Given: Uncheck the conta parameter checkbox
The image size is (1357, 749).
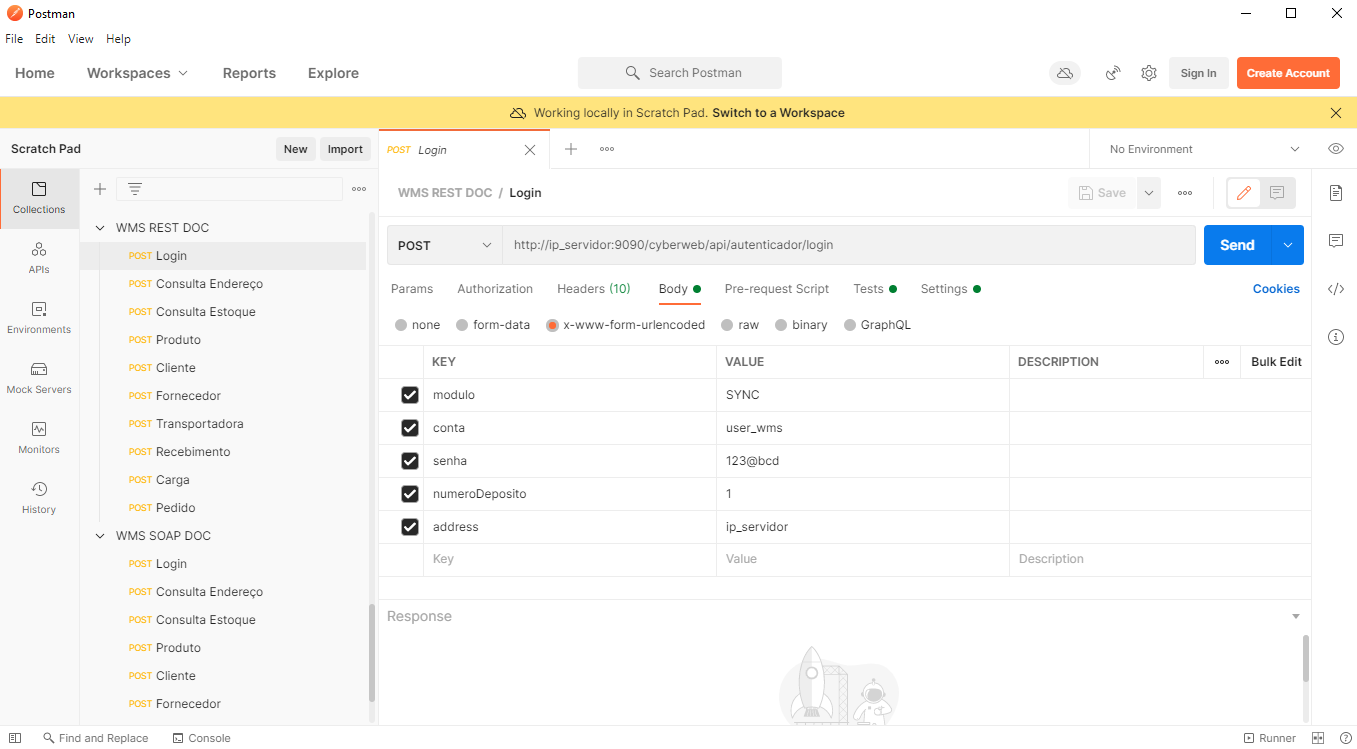Looking at the screenshot, I should pyautogui.click(x=409, y=428).
